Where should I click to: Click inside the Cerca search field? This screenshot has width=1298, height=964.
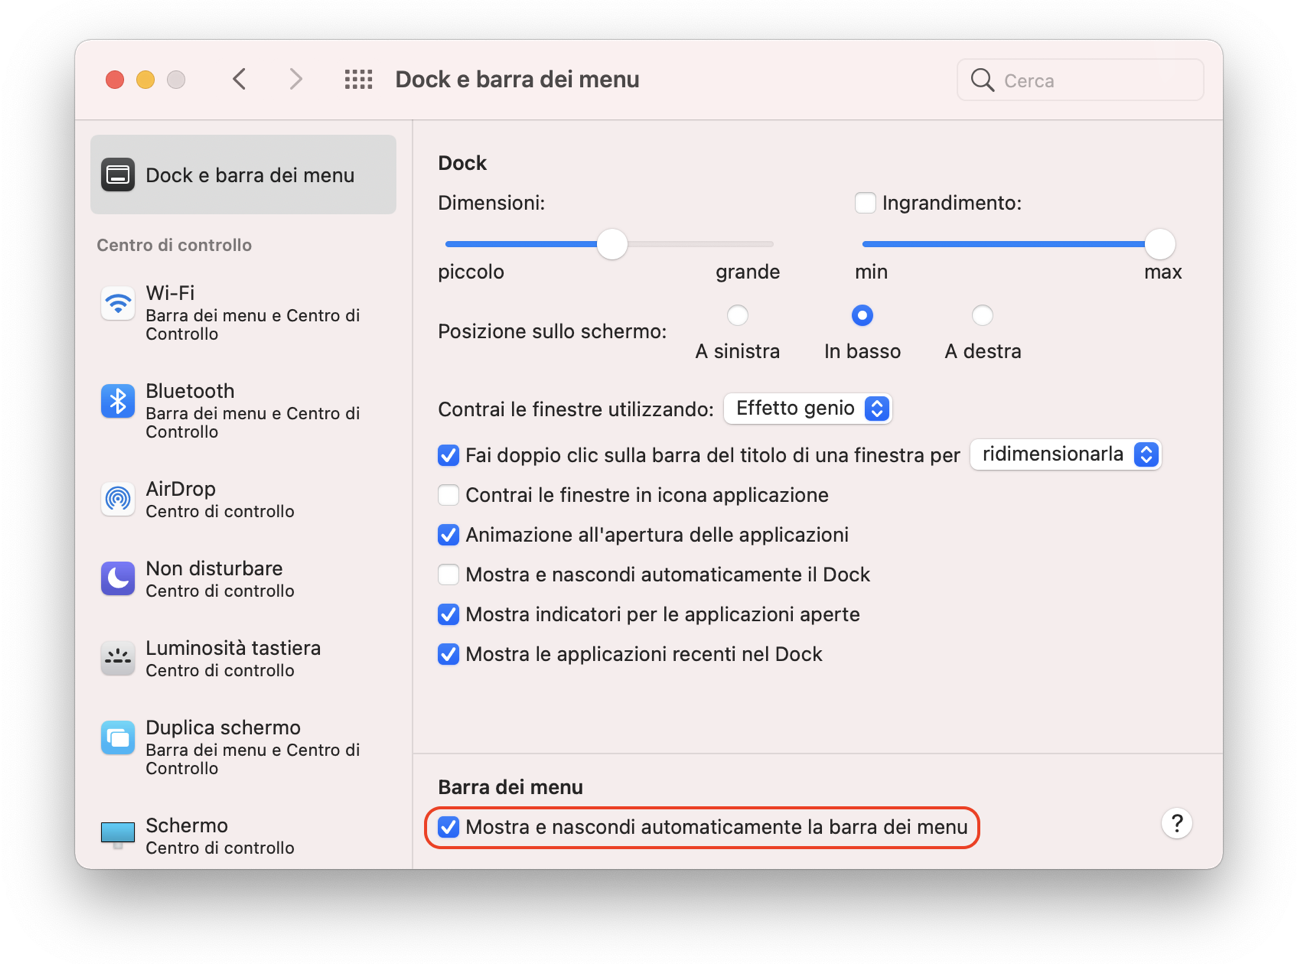(1080, 79)
